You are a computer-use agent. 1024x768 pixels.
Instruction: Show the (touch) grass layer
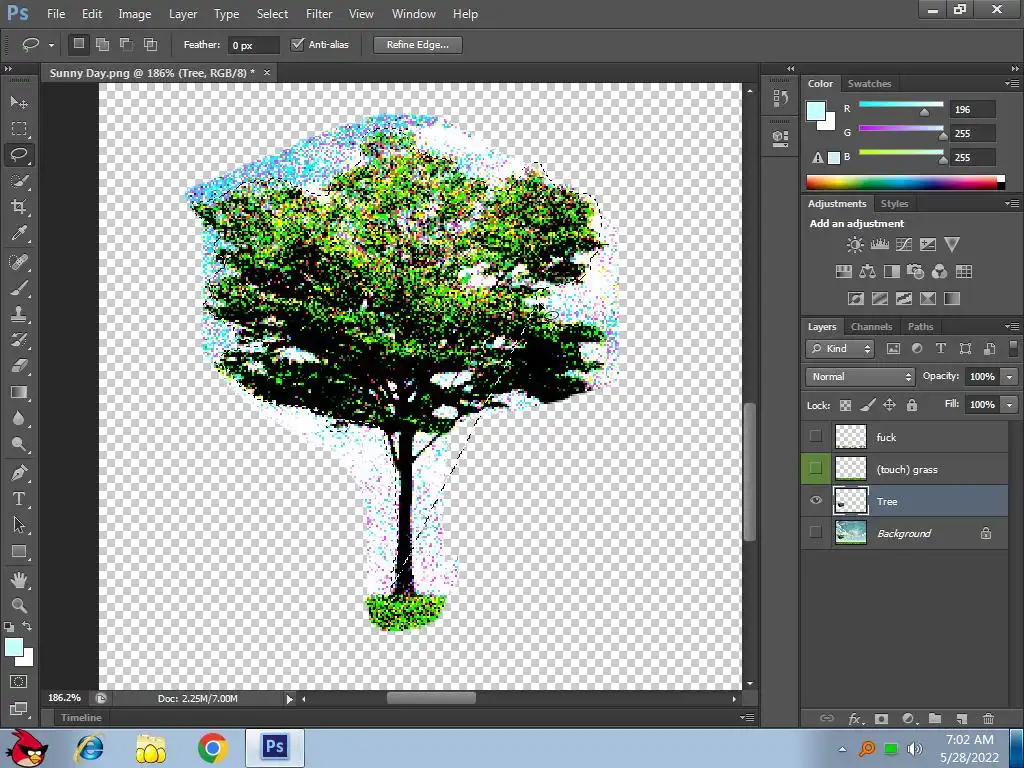click(x=816, y=468)
